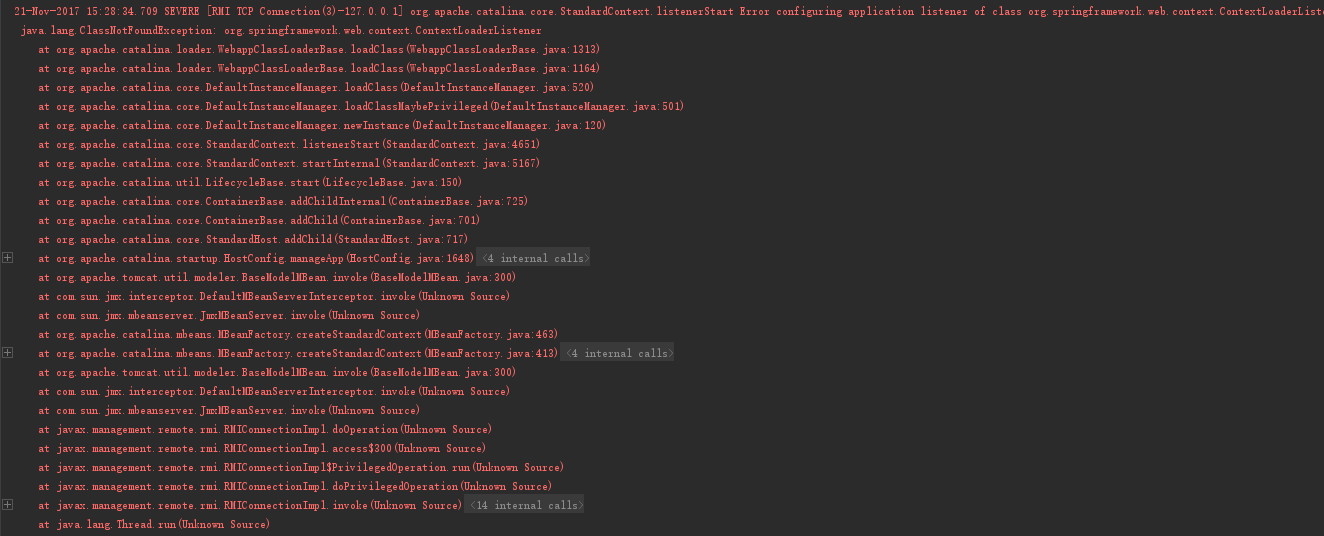Click the '4 internal calls' label after MBeanFactory.java:413

tap(618, 353)
